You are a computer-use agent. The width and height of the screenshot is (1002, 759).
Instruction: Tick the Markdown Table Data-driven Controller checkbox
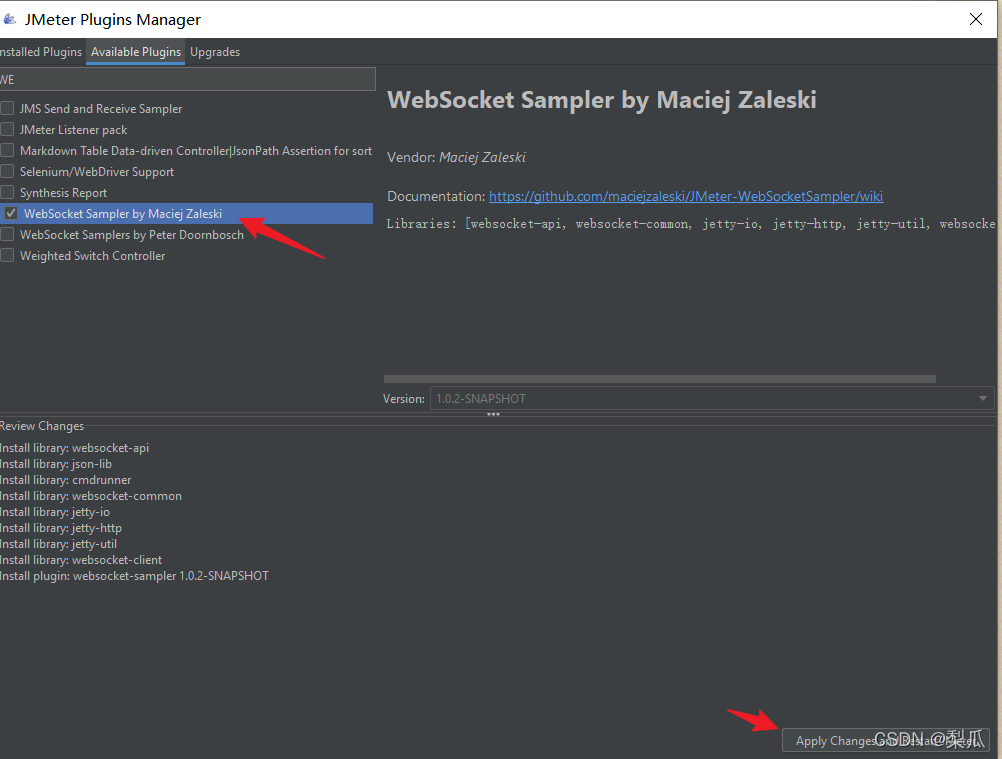[x=8, y=150]
